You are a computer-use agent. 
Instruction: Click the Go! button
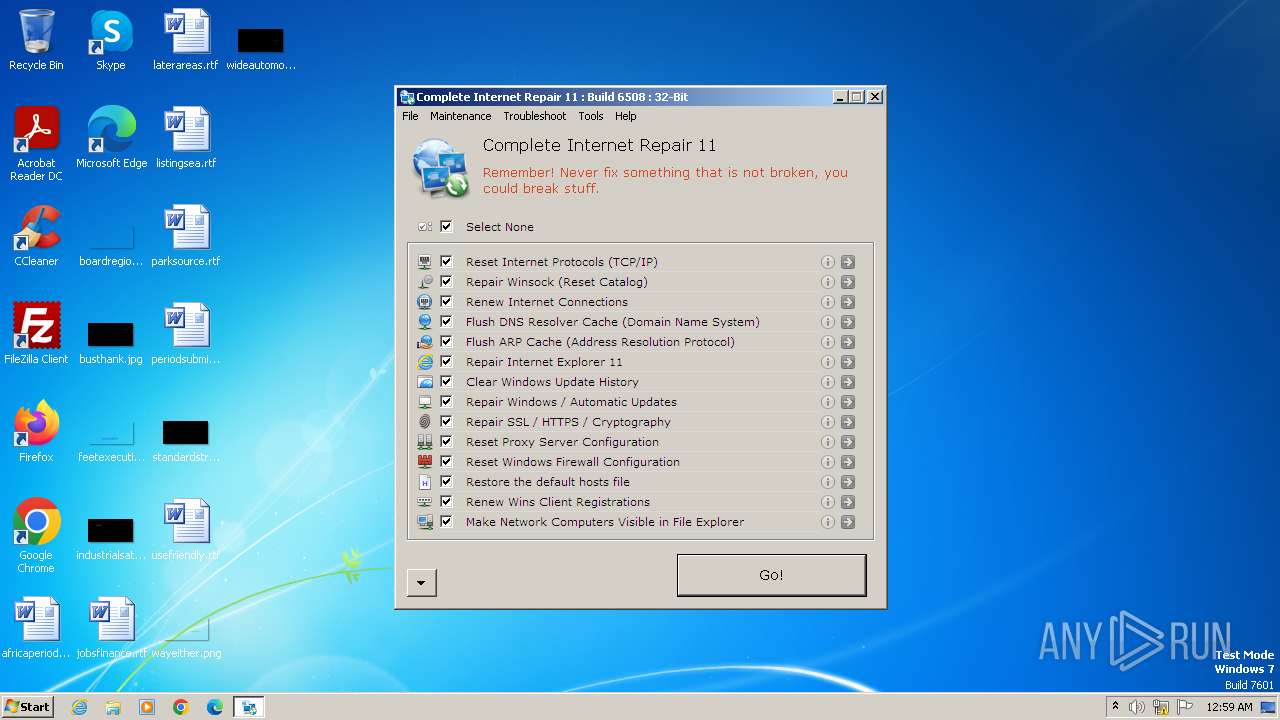[x=771, y=575]
